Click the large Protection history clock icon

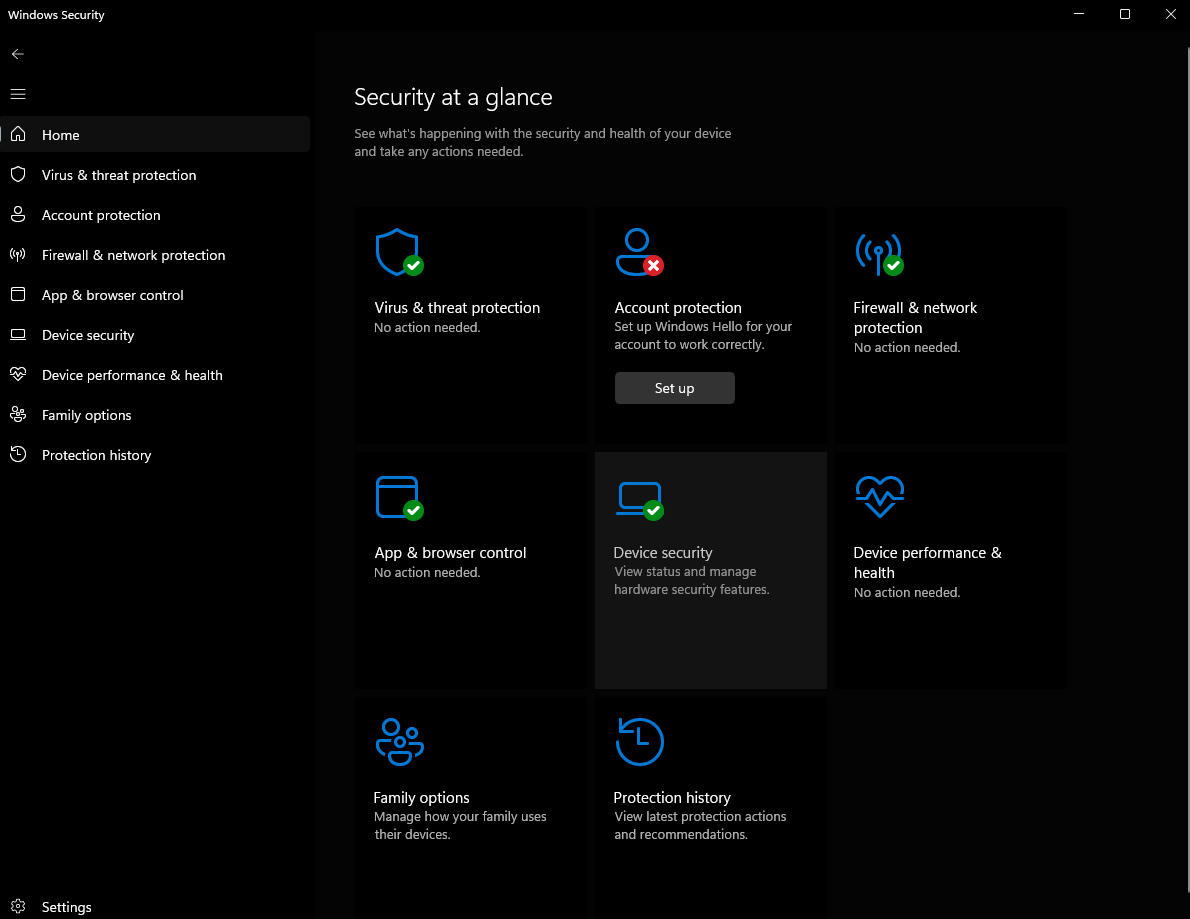(x=639, y=741)
